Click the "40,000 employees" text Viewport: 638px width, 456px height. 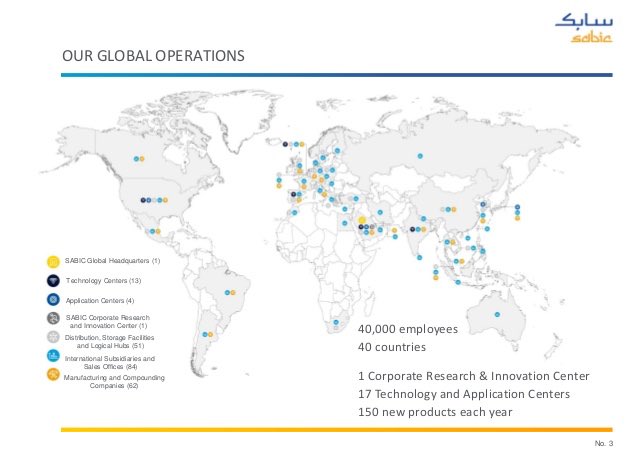tap(408, 329)
